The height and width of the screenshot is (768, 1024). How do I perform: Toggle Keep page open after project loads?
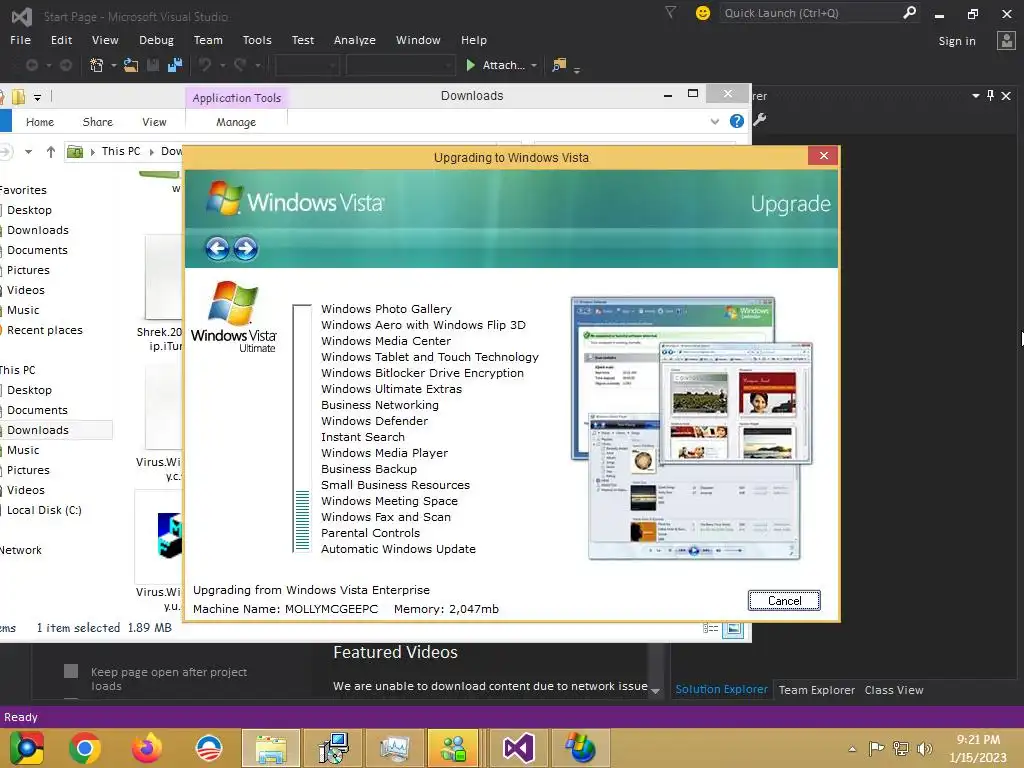71,671
